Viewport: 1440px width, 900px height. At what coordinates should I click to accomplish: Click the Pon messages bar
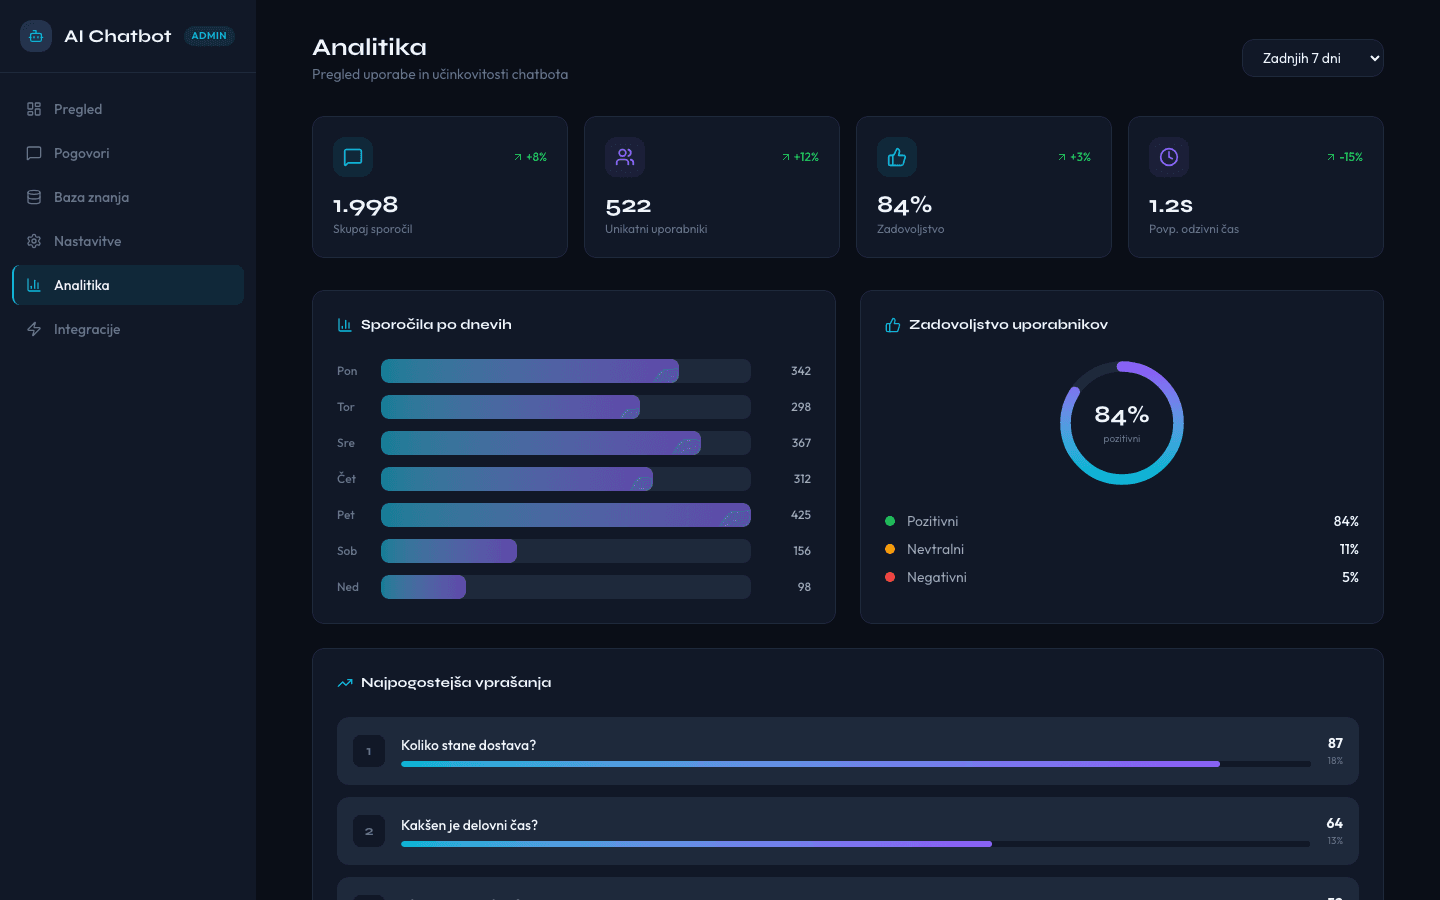tap(530, 371)
